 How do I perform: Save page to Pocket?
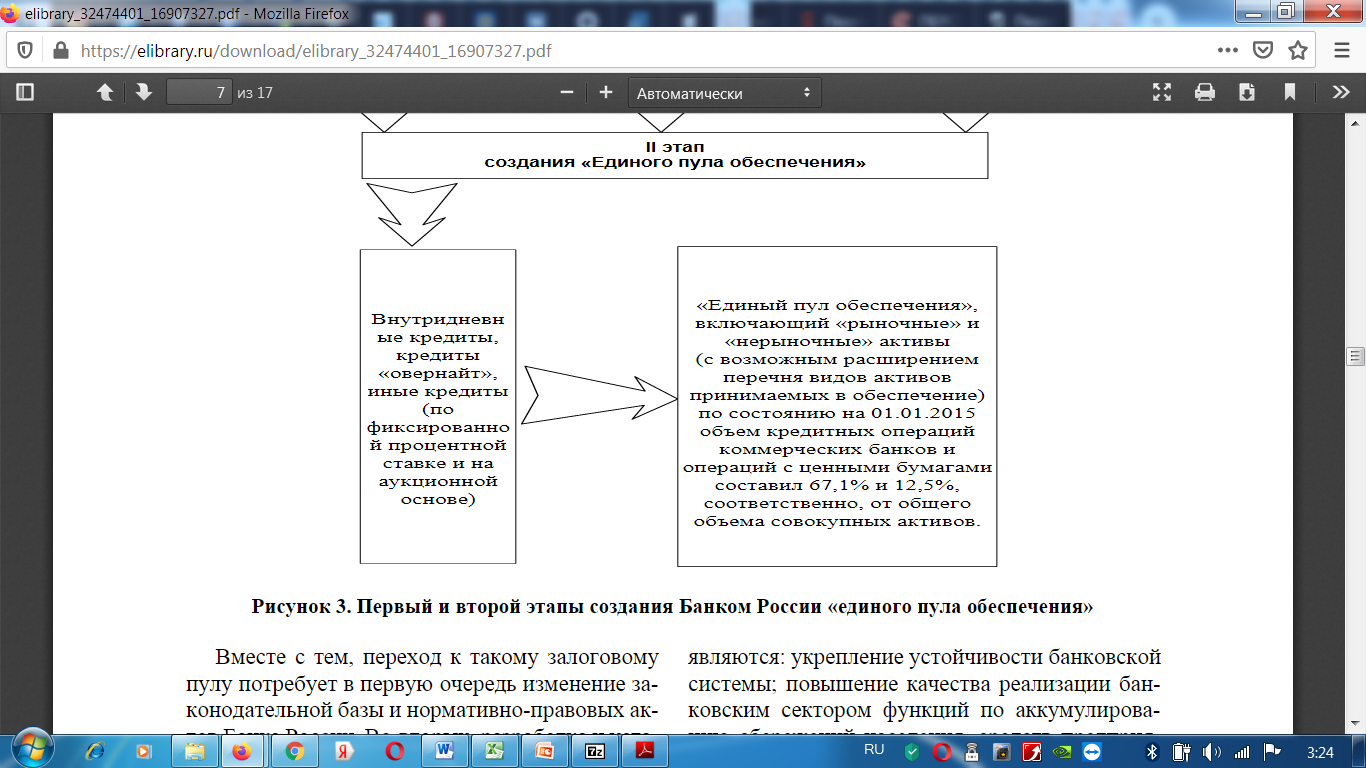click(x=1264, y=50)
